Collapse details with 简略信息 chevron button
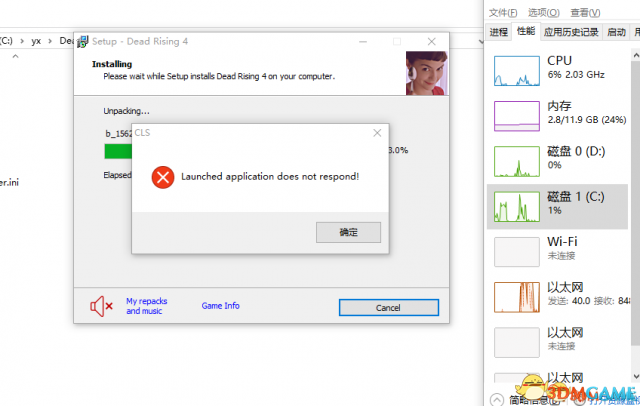The width and height of the screenshot is (640, 406). coord(497,399)
